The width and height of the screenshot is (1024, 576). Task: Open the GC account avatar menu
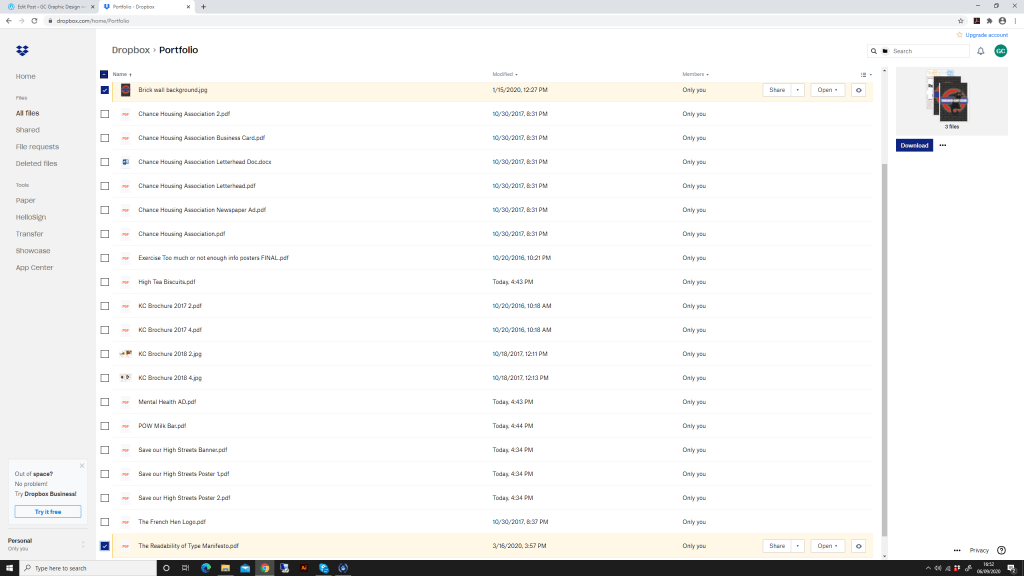[1000, 51]
